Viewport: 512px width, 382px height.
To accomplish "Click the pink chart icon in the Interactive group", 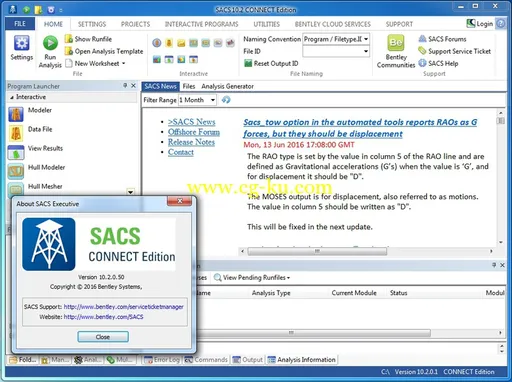I will (230, 43).
